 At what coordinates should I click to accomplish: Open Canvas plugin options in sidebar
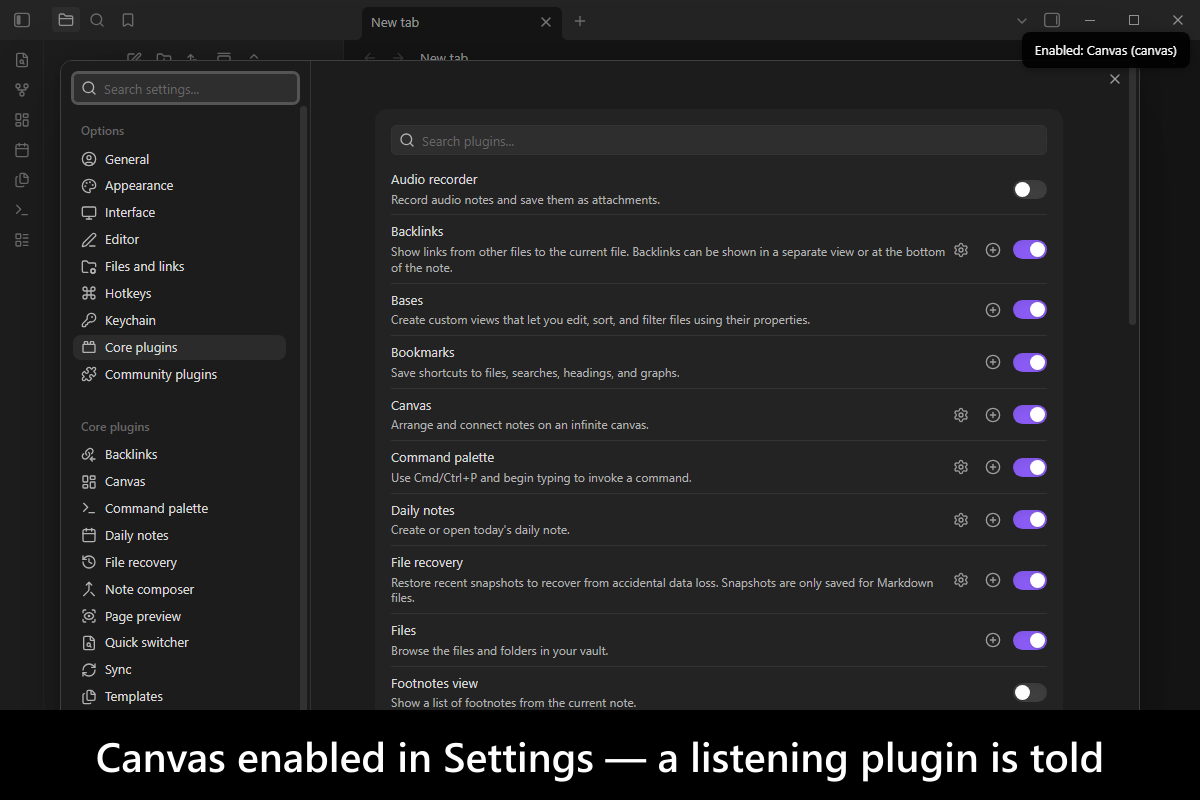[x=180, y=482]
